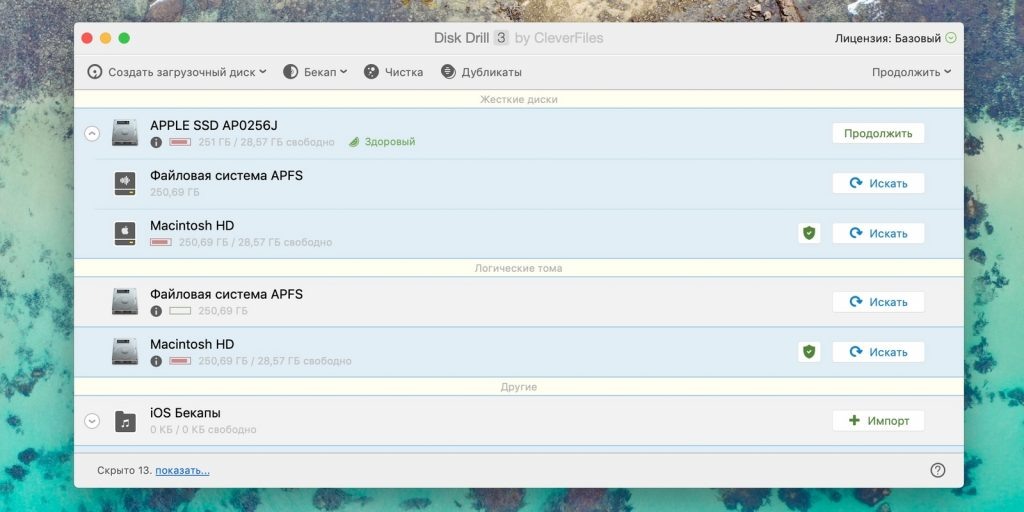1024x512 pixels.
Task: Click Искать for APFS under hard disks
Action: pos(878,184)
